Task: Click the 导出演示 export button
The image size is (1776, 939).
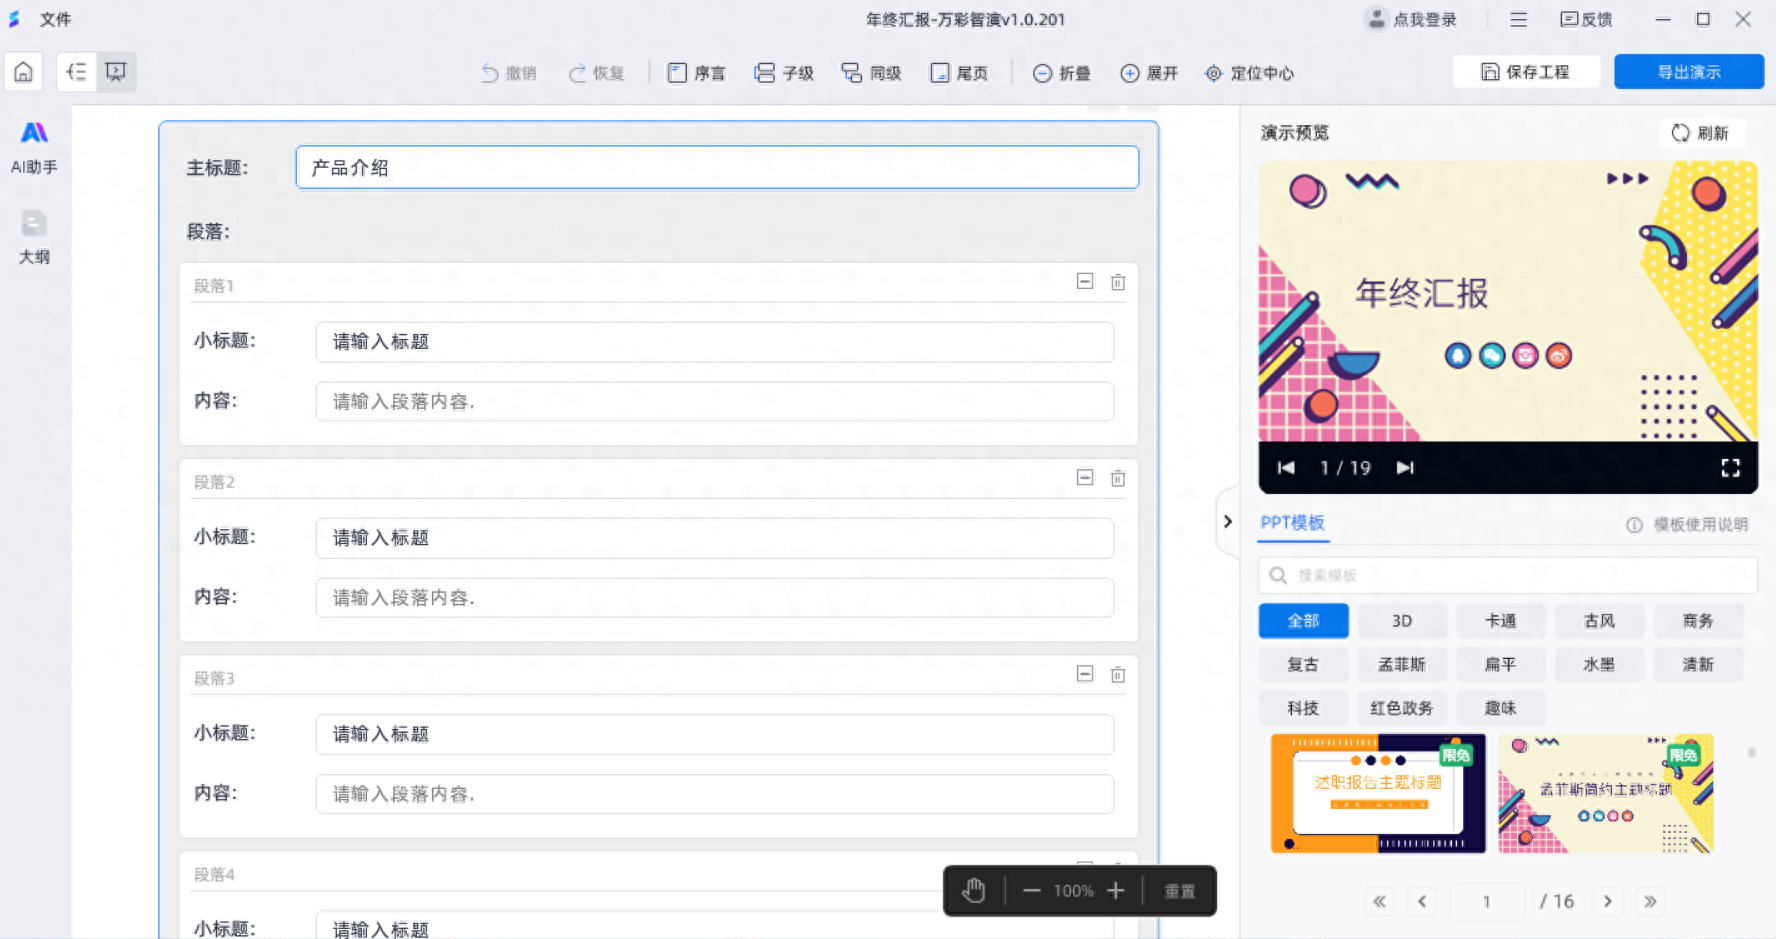Action: point(1689,72)
